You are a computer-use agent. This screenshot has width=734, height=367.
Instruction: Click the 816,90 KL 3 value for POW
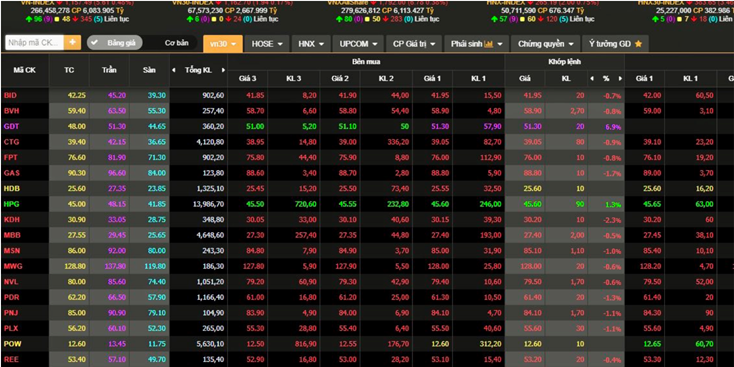[306, 344]
